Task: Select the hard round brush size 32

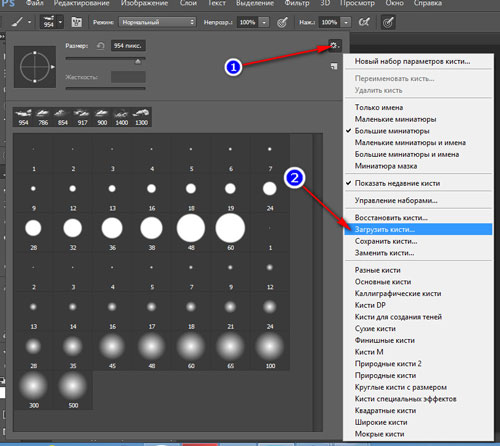Action: [x=73, y=233]
